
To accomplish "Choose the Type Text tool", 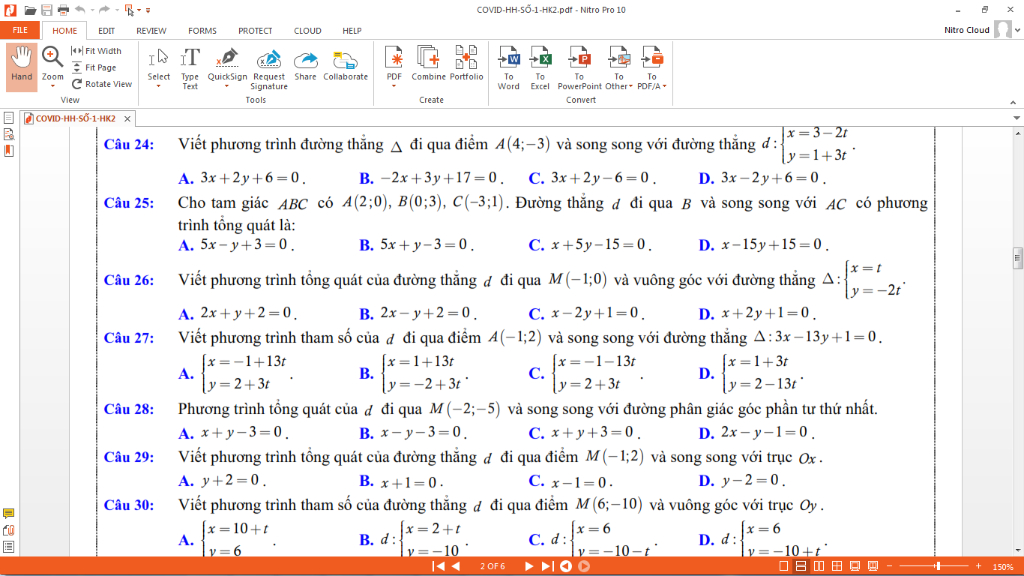I will (190, 68).
